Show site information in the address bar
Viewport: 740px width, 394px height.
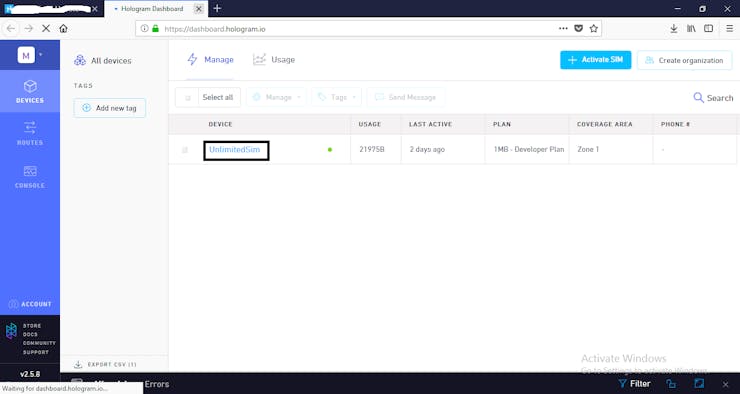144,29
